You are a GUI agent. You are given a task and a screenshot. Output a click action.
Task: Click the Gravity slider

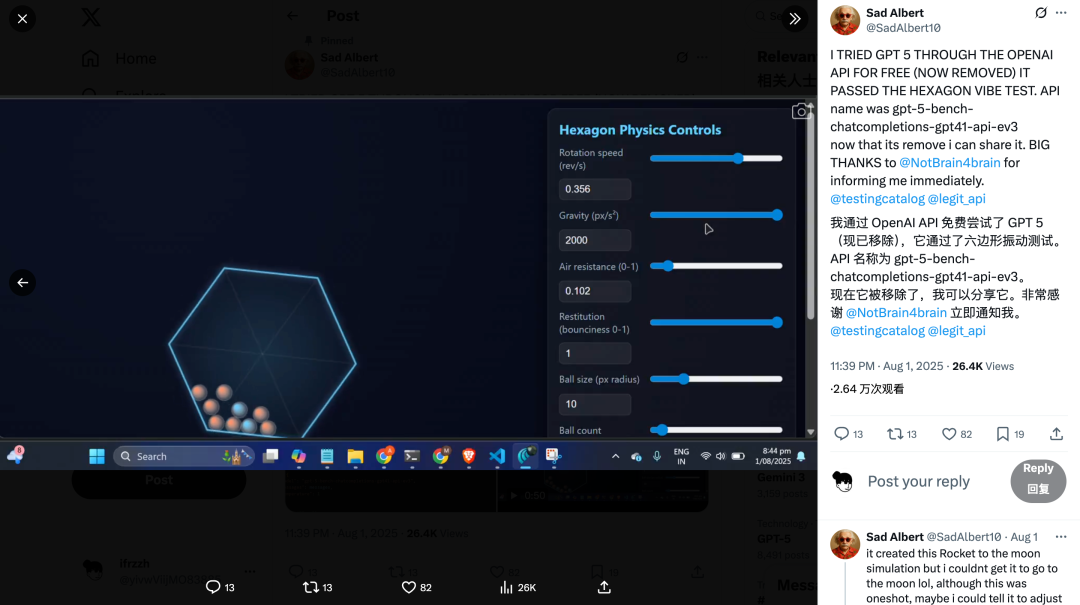[716, 215]
